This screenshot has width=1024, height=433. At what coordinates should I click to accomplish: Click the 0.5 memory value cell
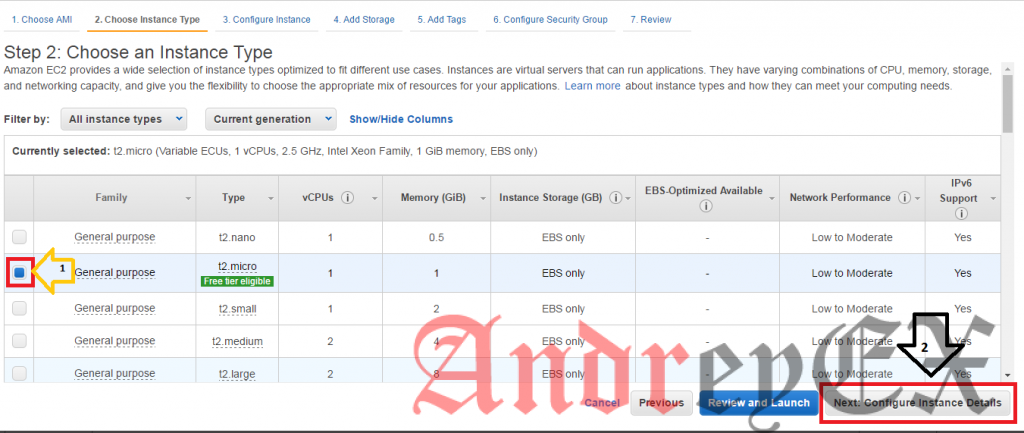tap(436, 237)
